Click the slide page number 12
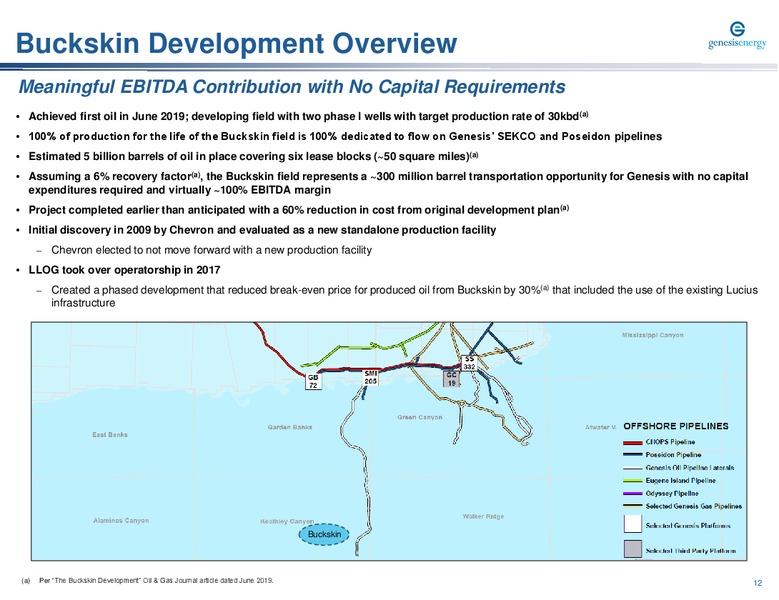 point(758,583)
